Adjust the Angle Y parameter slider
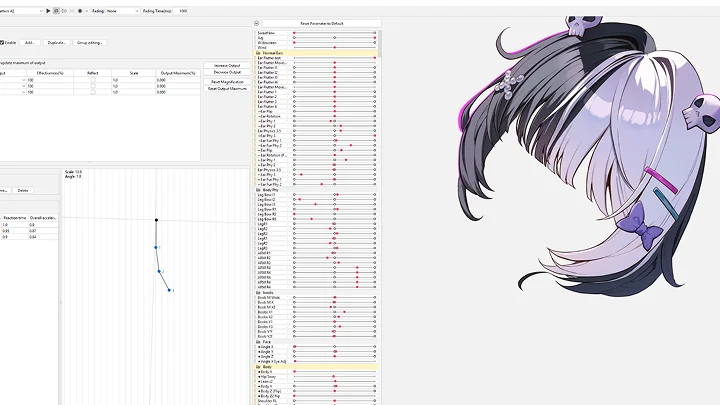720x405 pixels. click(x=334, y=352)
